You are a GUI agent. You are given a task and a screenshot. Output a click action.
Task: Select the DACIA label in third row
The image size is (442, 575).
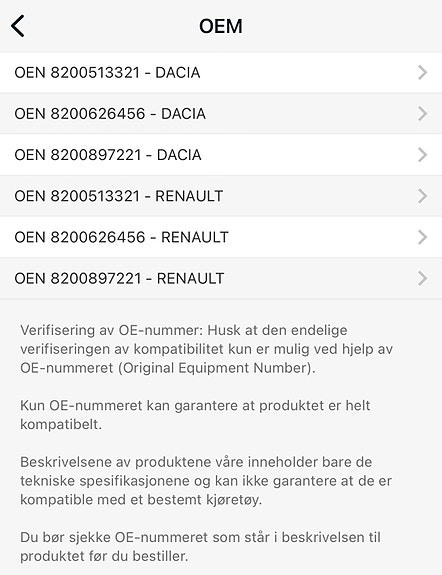pyautogui.click(x=179, y=155)
